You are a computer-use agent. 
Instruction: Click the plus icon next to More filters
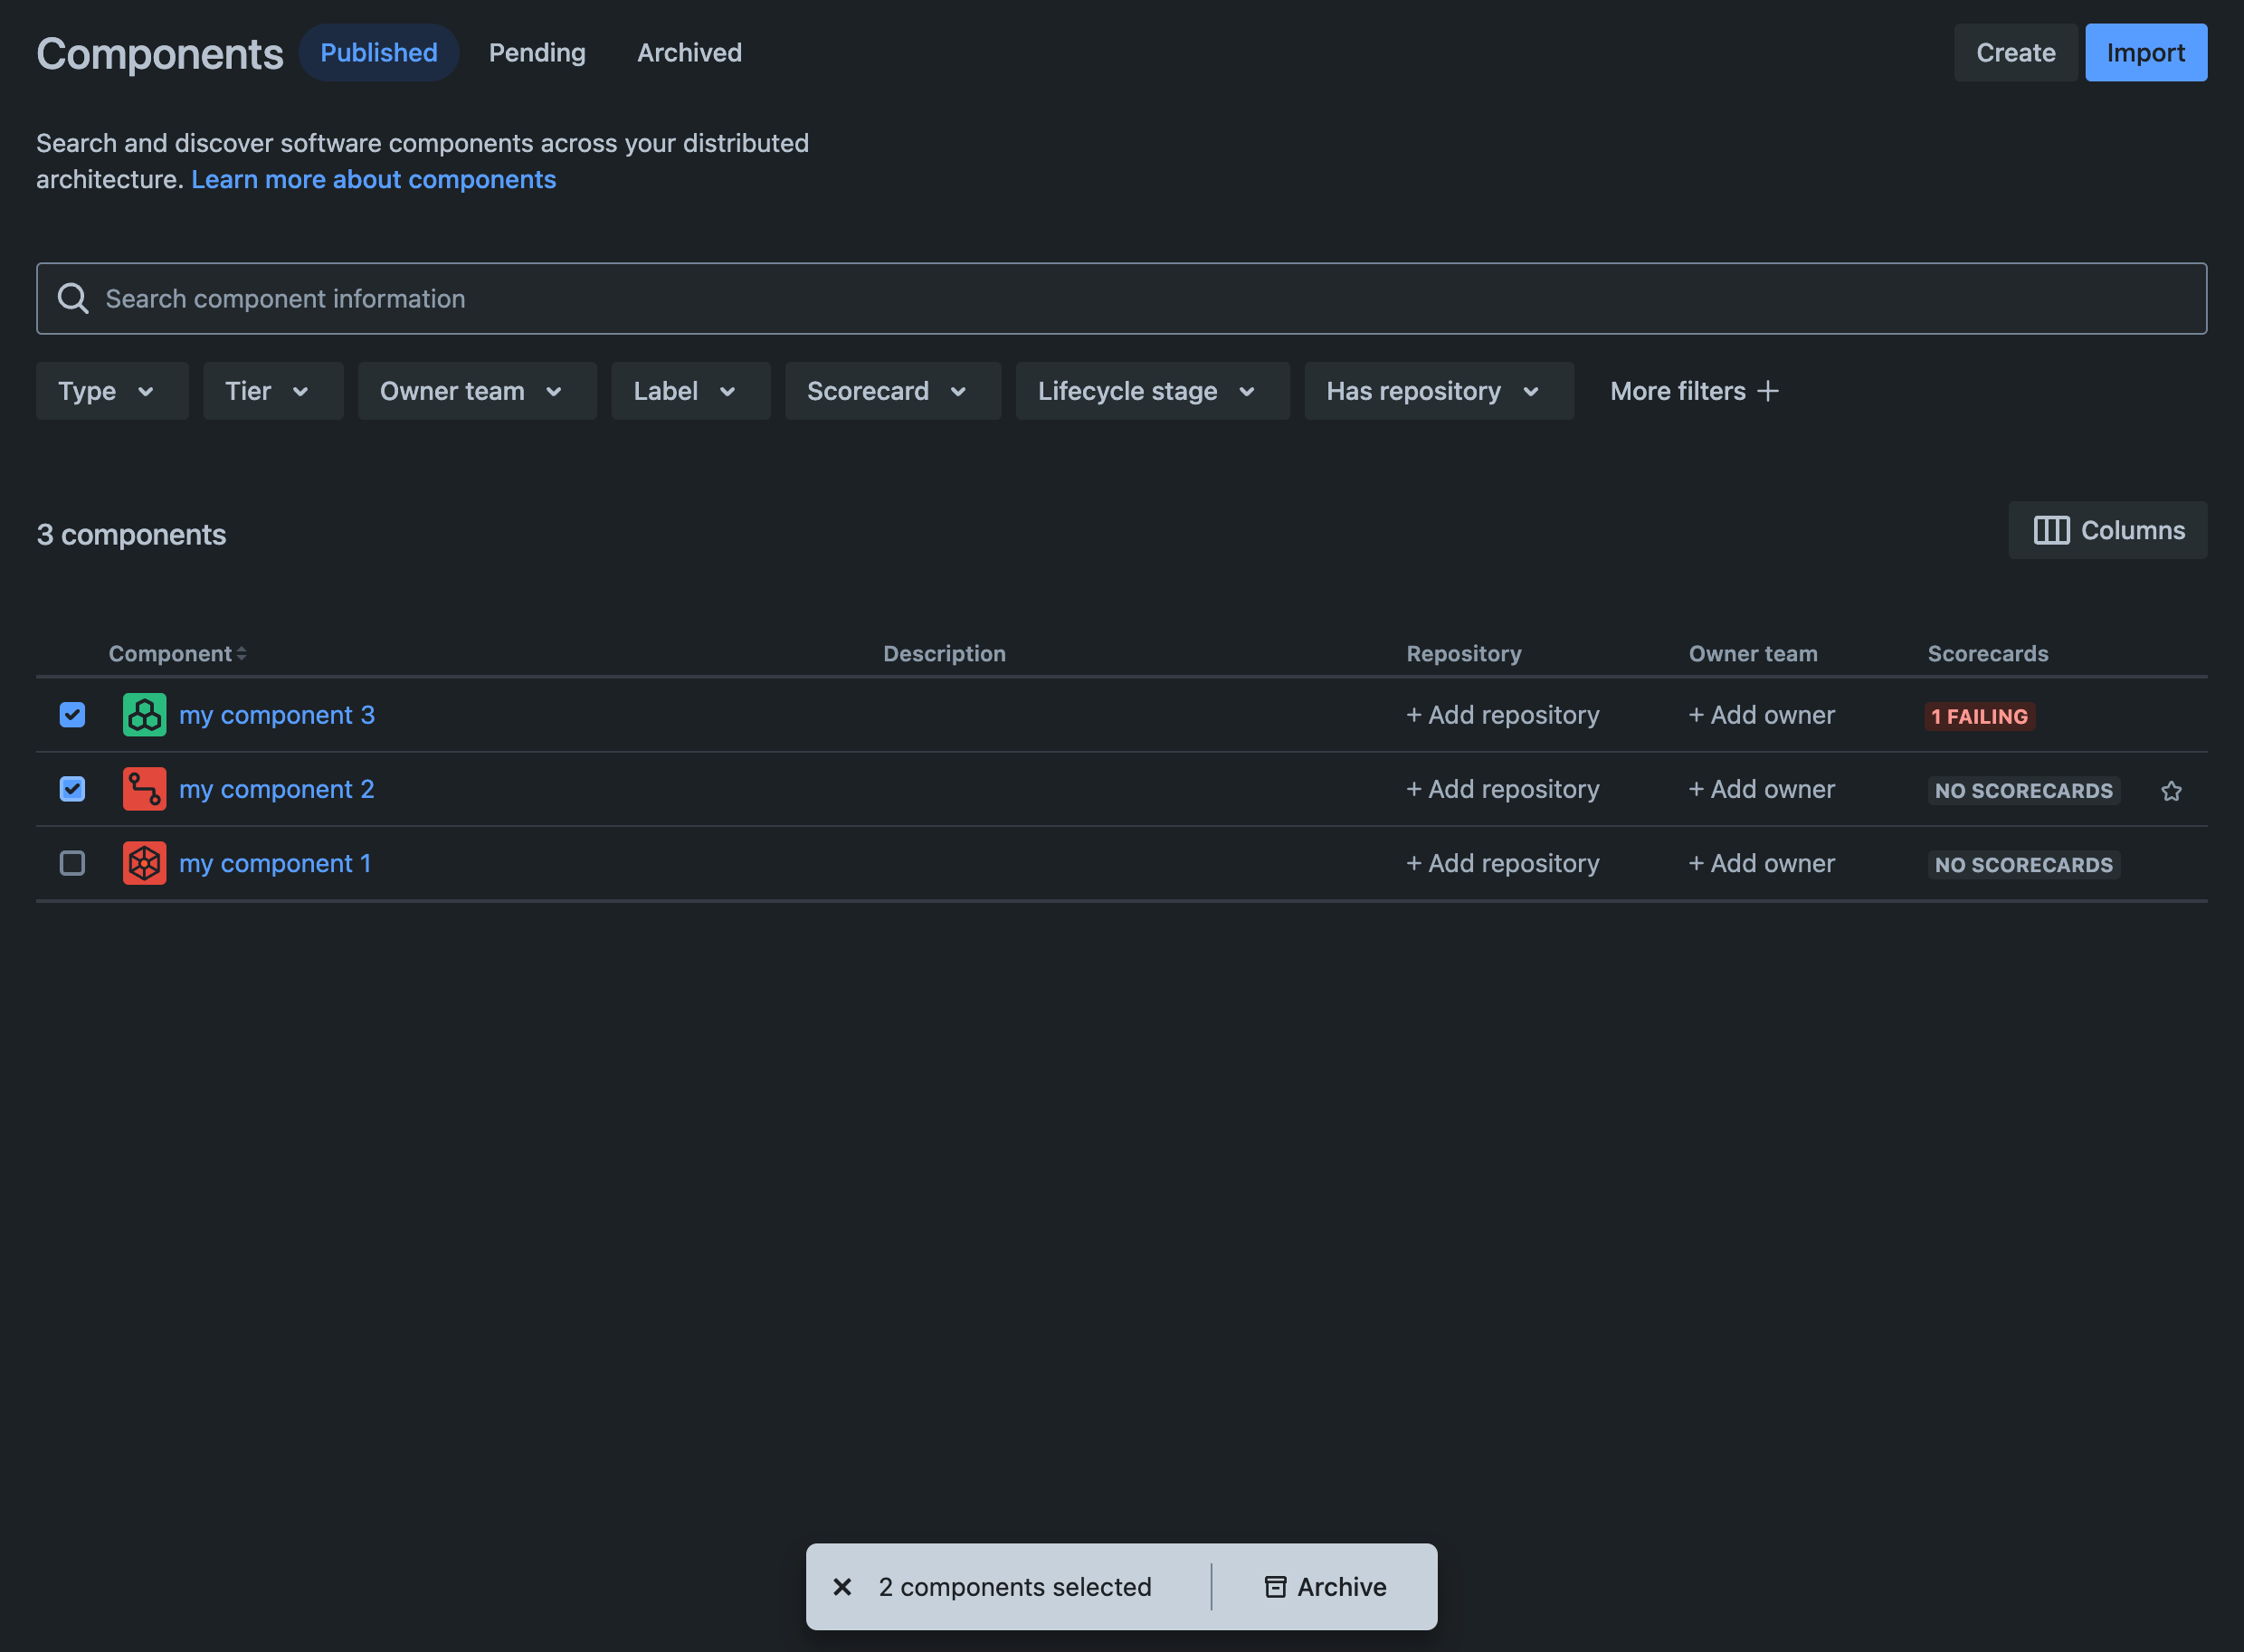pos(1768,391)
